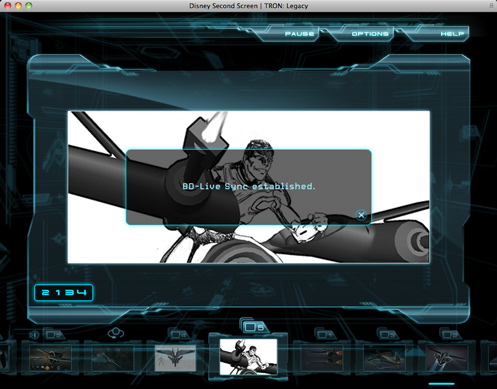497x389 pixels.
Task: Dismiss the BD-Live Sync established message
Action: tap(361, 215)
